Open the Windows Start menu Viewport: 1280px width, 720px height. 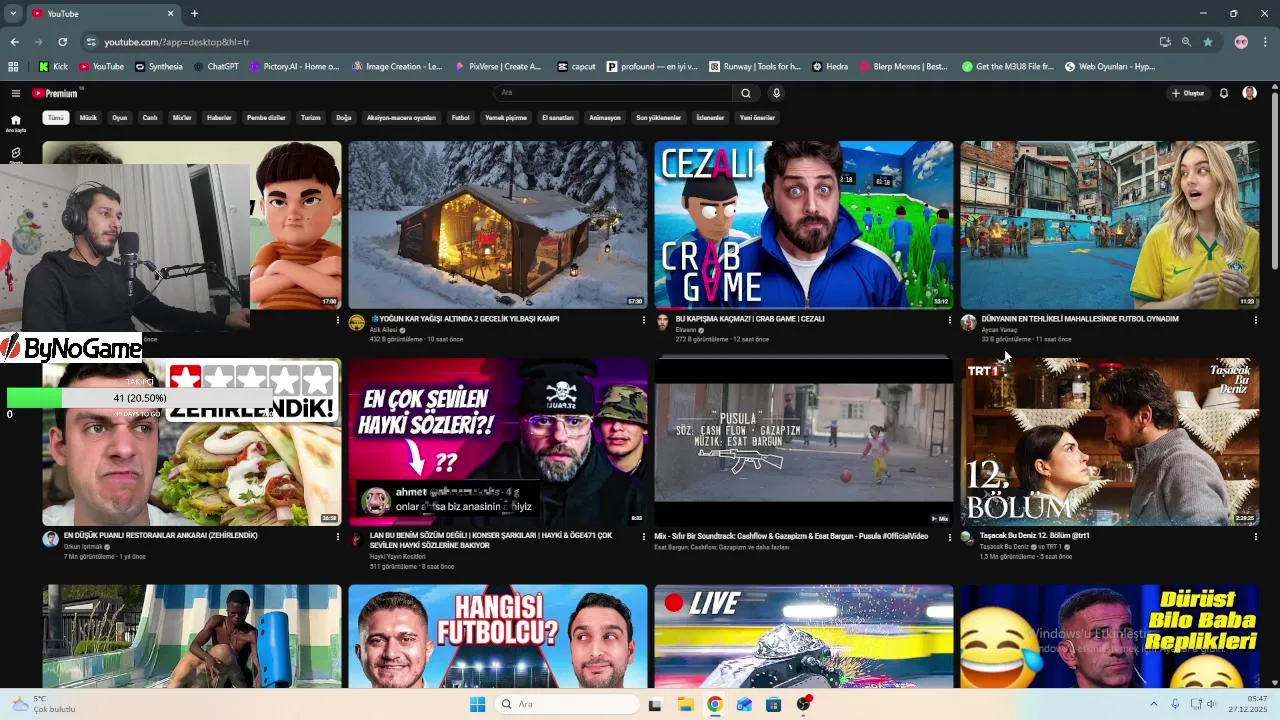(477, 704)
